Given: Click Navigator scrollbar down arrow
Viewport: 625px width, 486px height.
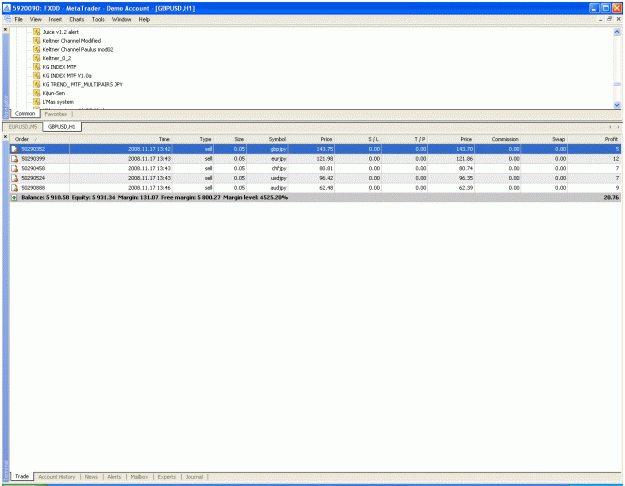Looking at the screenshot, I should click(617, 105).
